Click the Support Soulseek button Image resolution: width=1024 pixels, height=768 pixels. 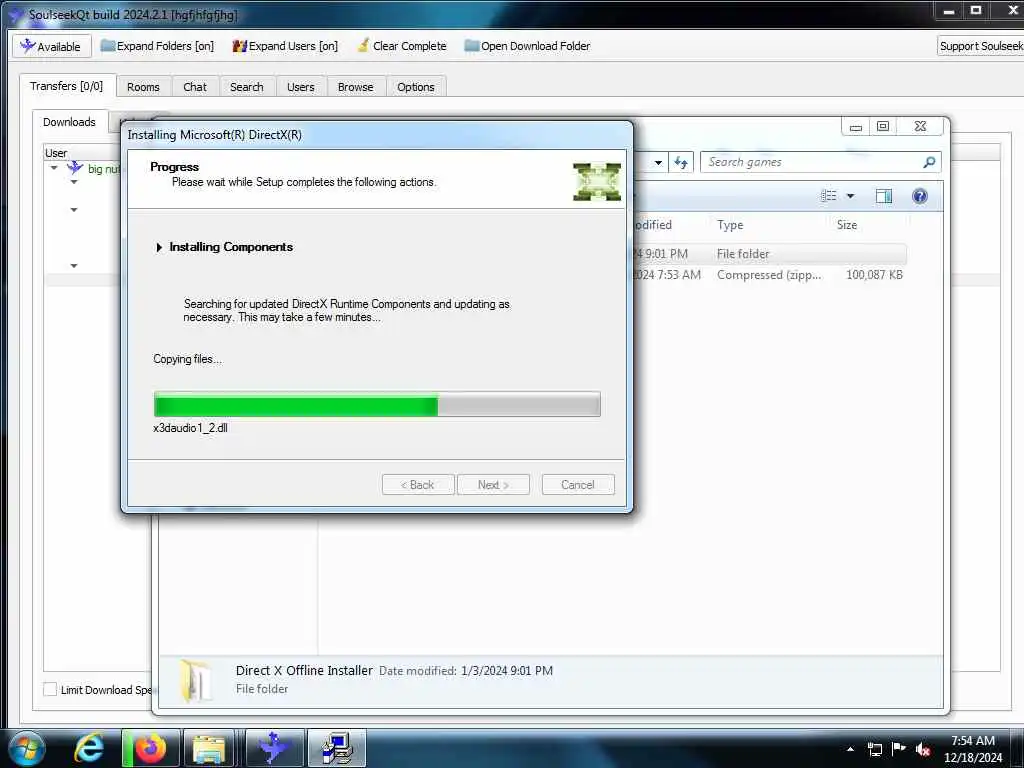coord(980,46)
